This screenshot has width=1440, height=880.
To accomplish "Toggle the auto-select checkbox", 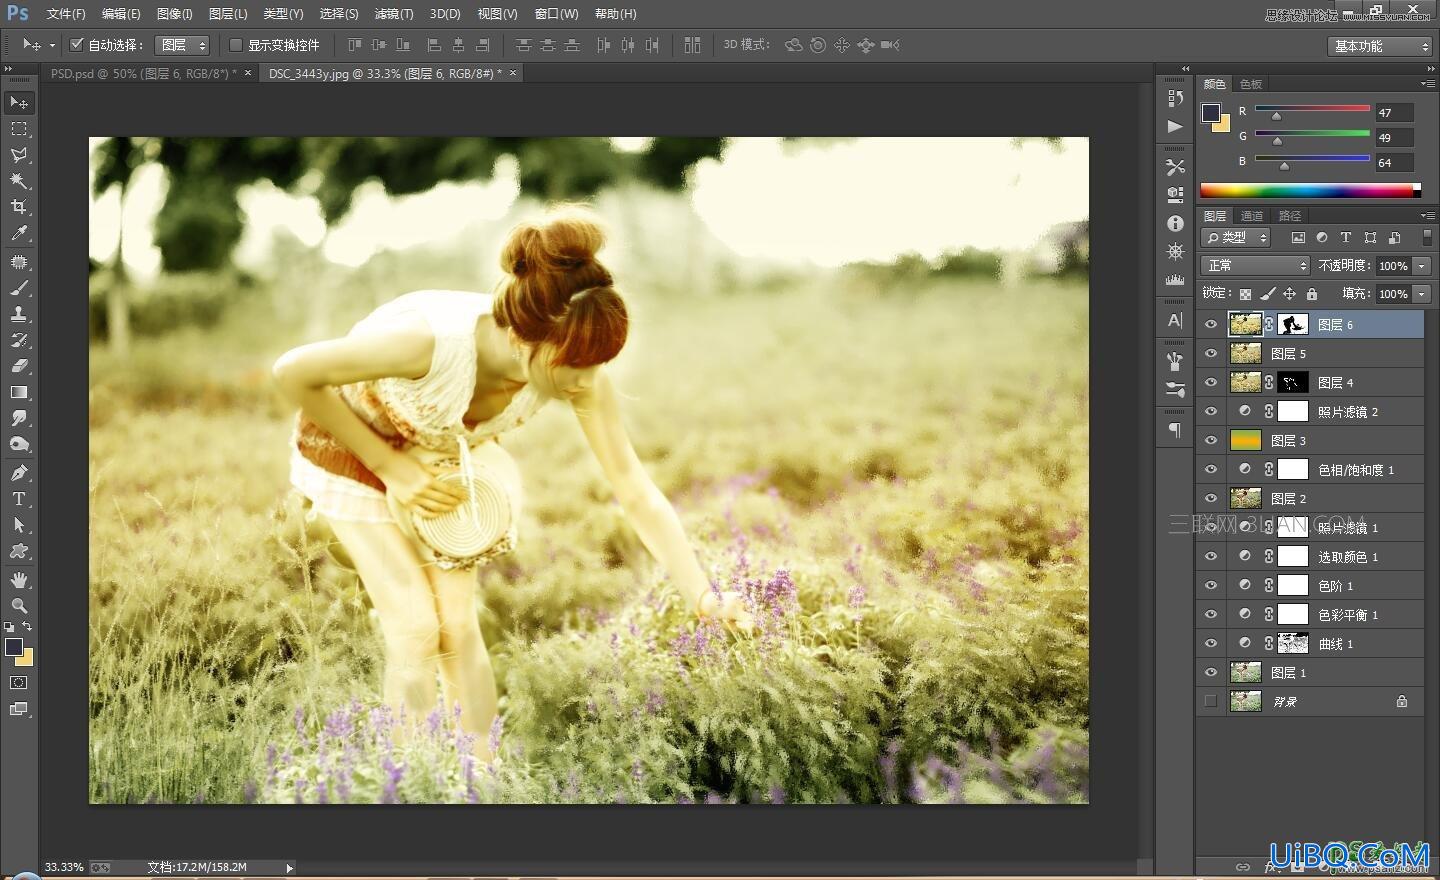I will click(x=77, y=45).
